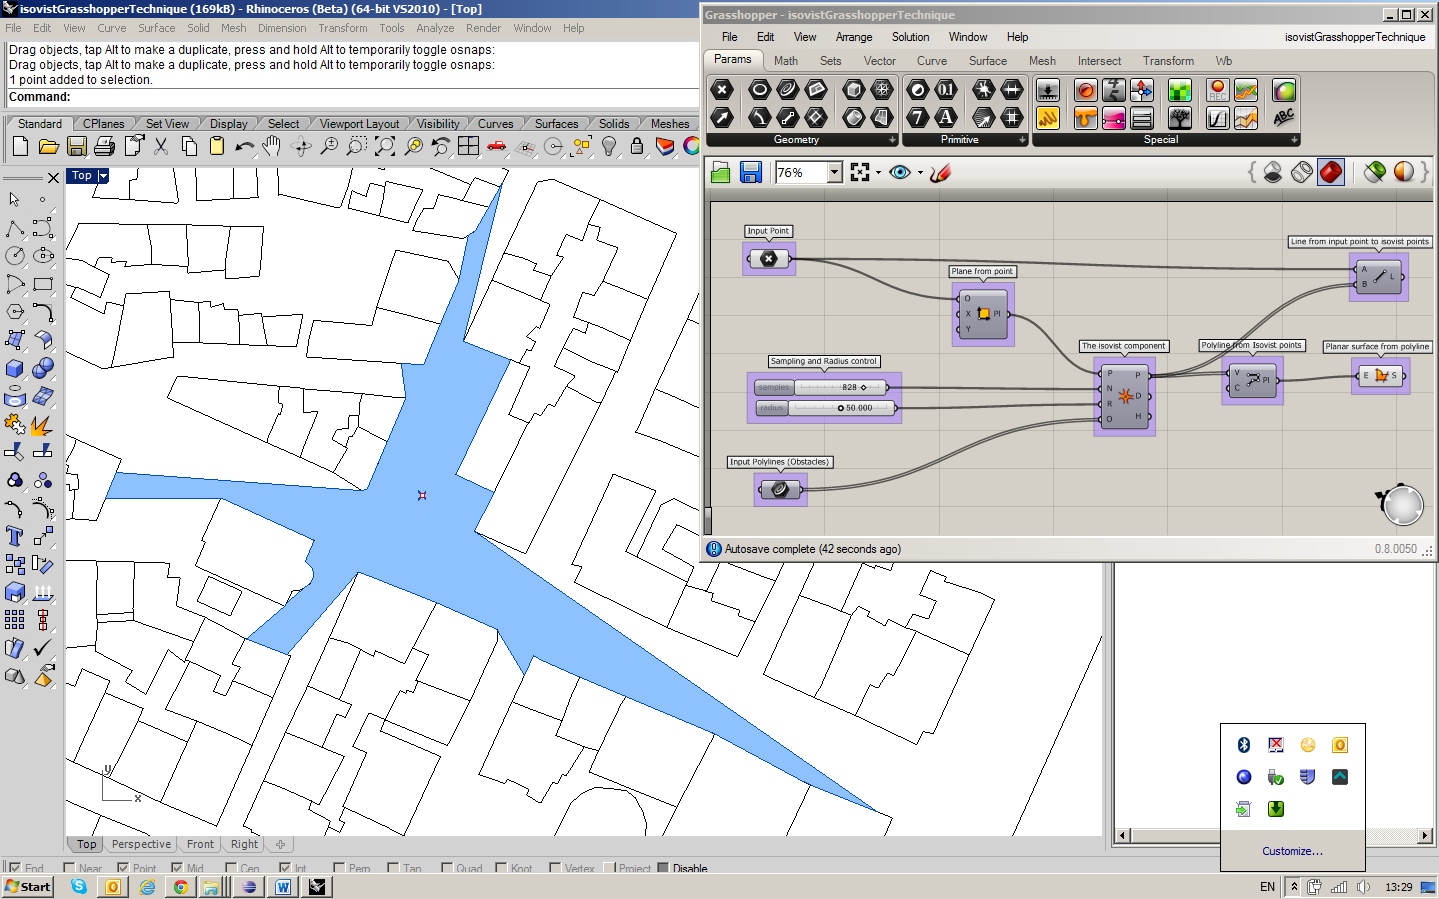Save Grasshopper definition with blue floppy icon
Screen dimensions: 1439x899
[751, 173]
